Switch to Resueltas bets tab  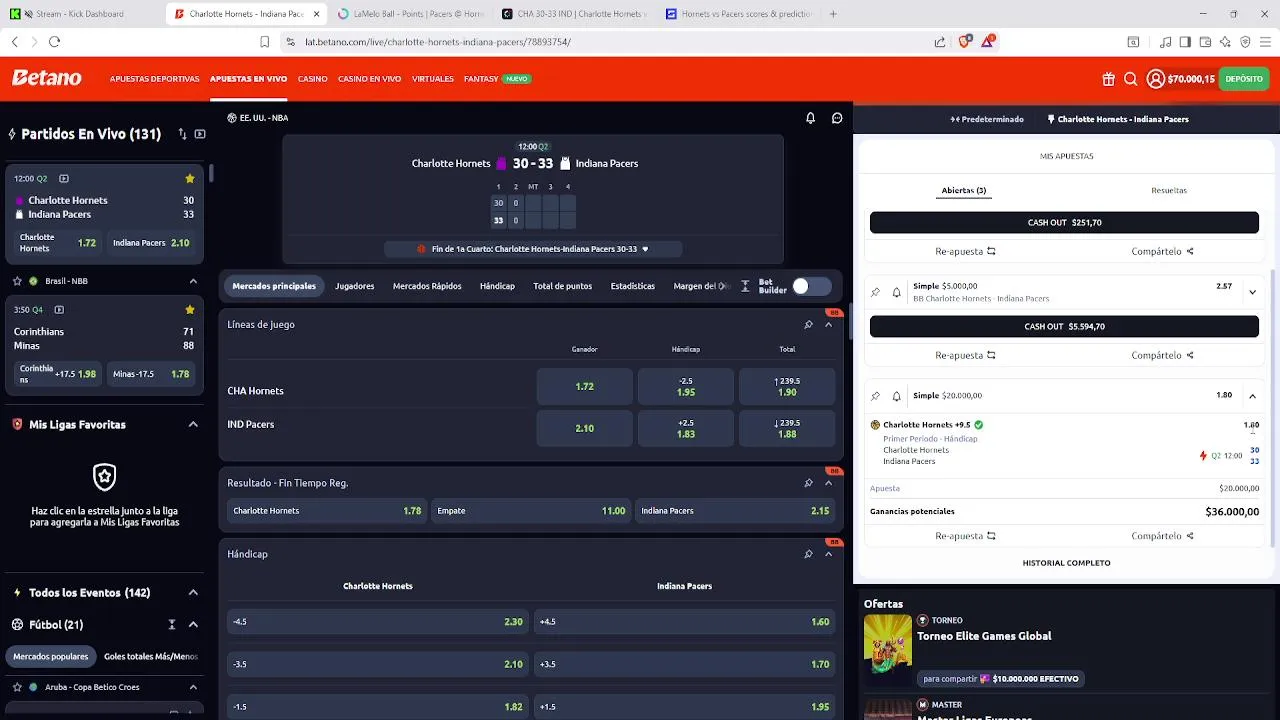click(1169, 190)
